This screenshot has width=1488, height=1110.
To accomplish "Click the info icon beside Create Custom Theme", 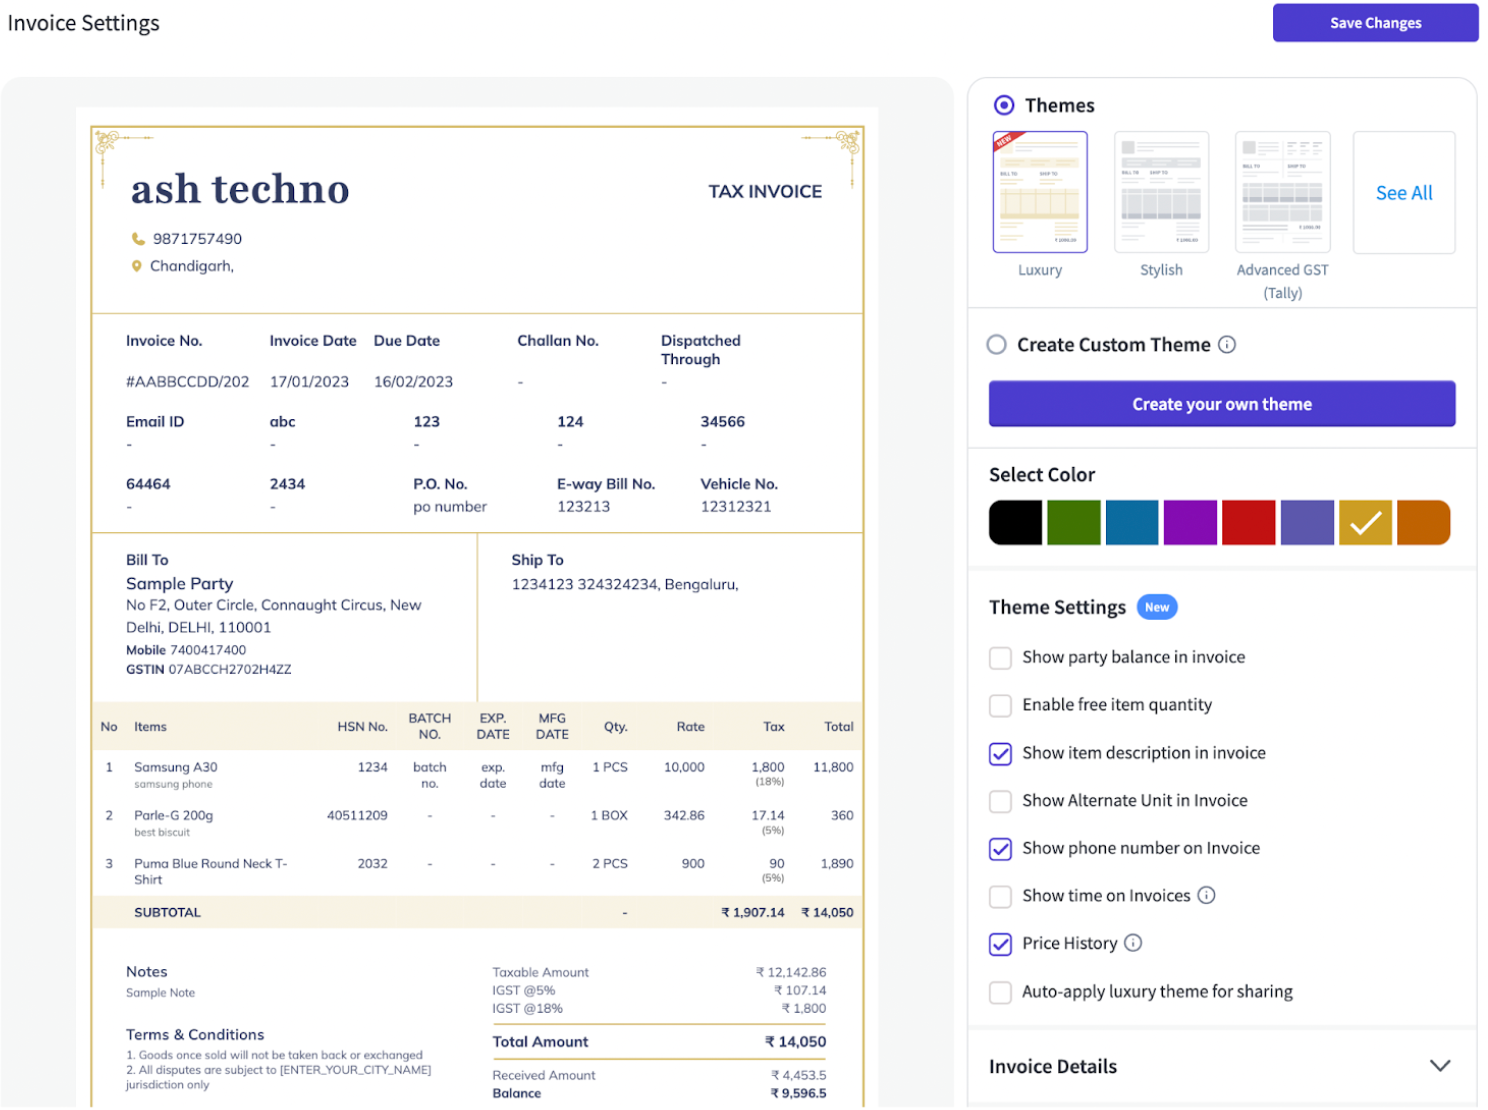I will point(1227,345).
